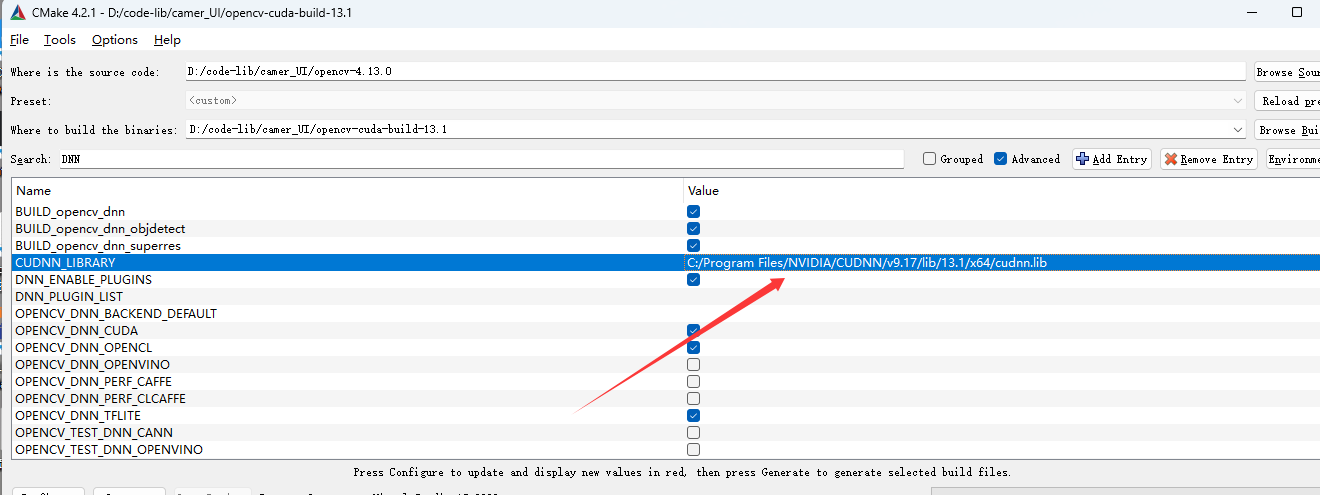Image resolution: width=1320 pixels, height=495 pixels.
Task: Enable the Grouped checkbox
Action: coord(930,159)
